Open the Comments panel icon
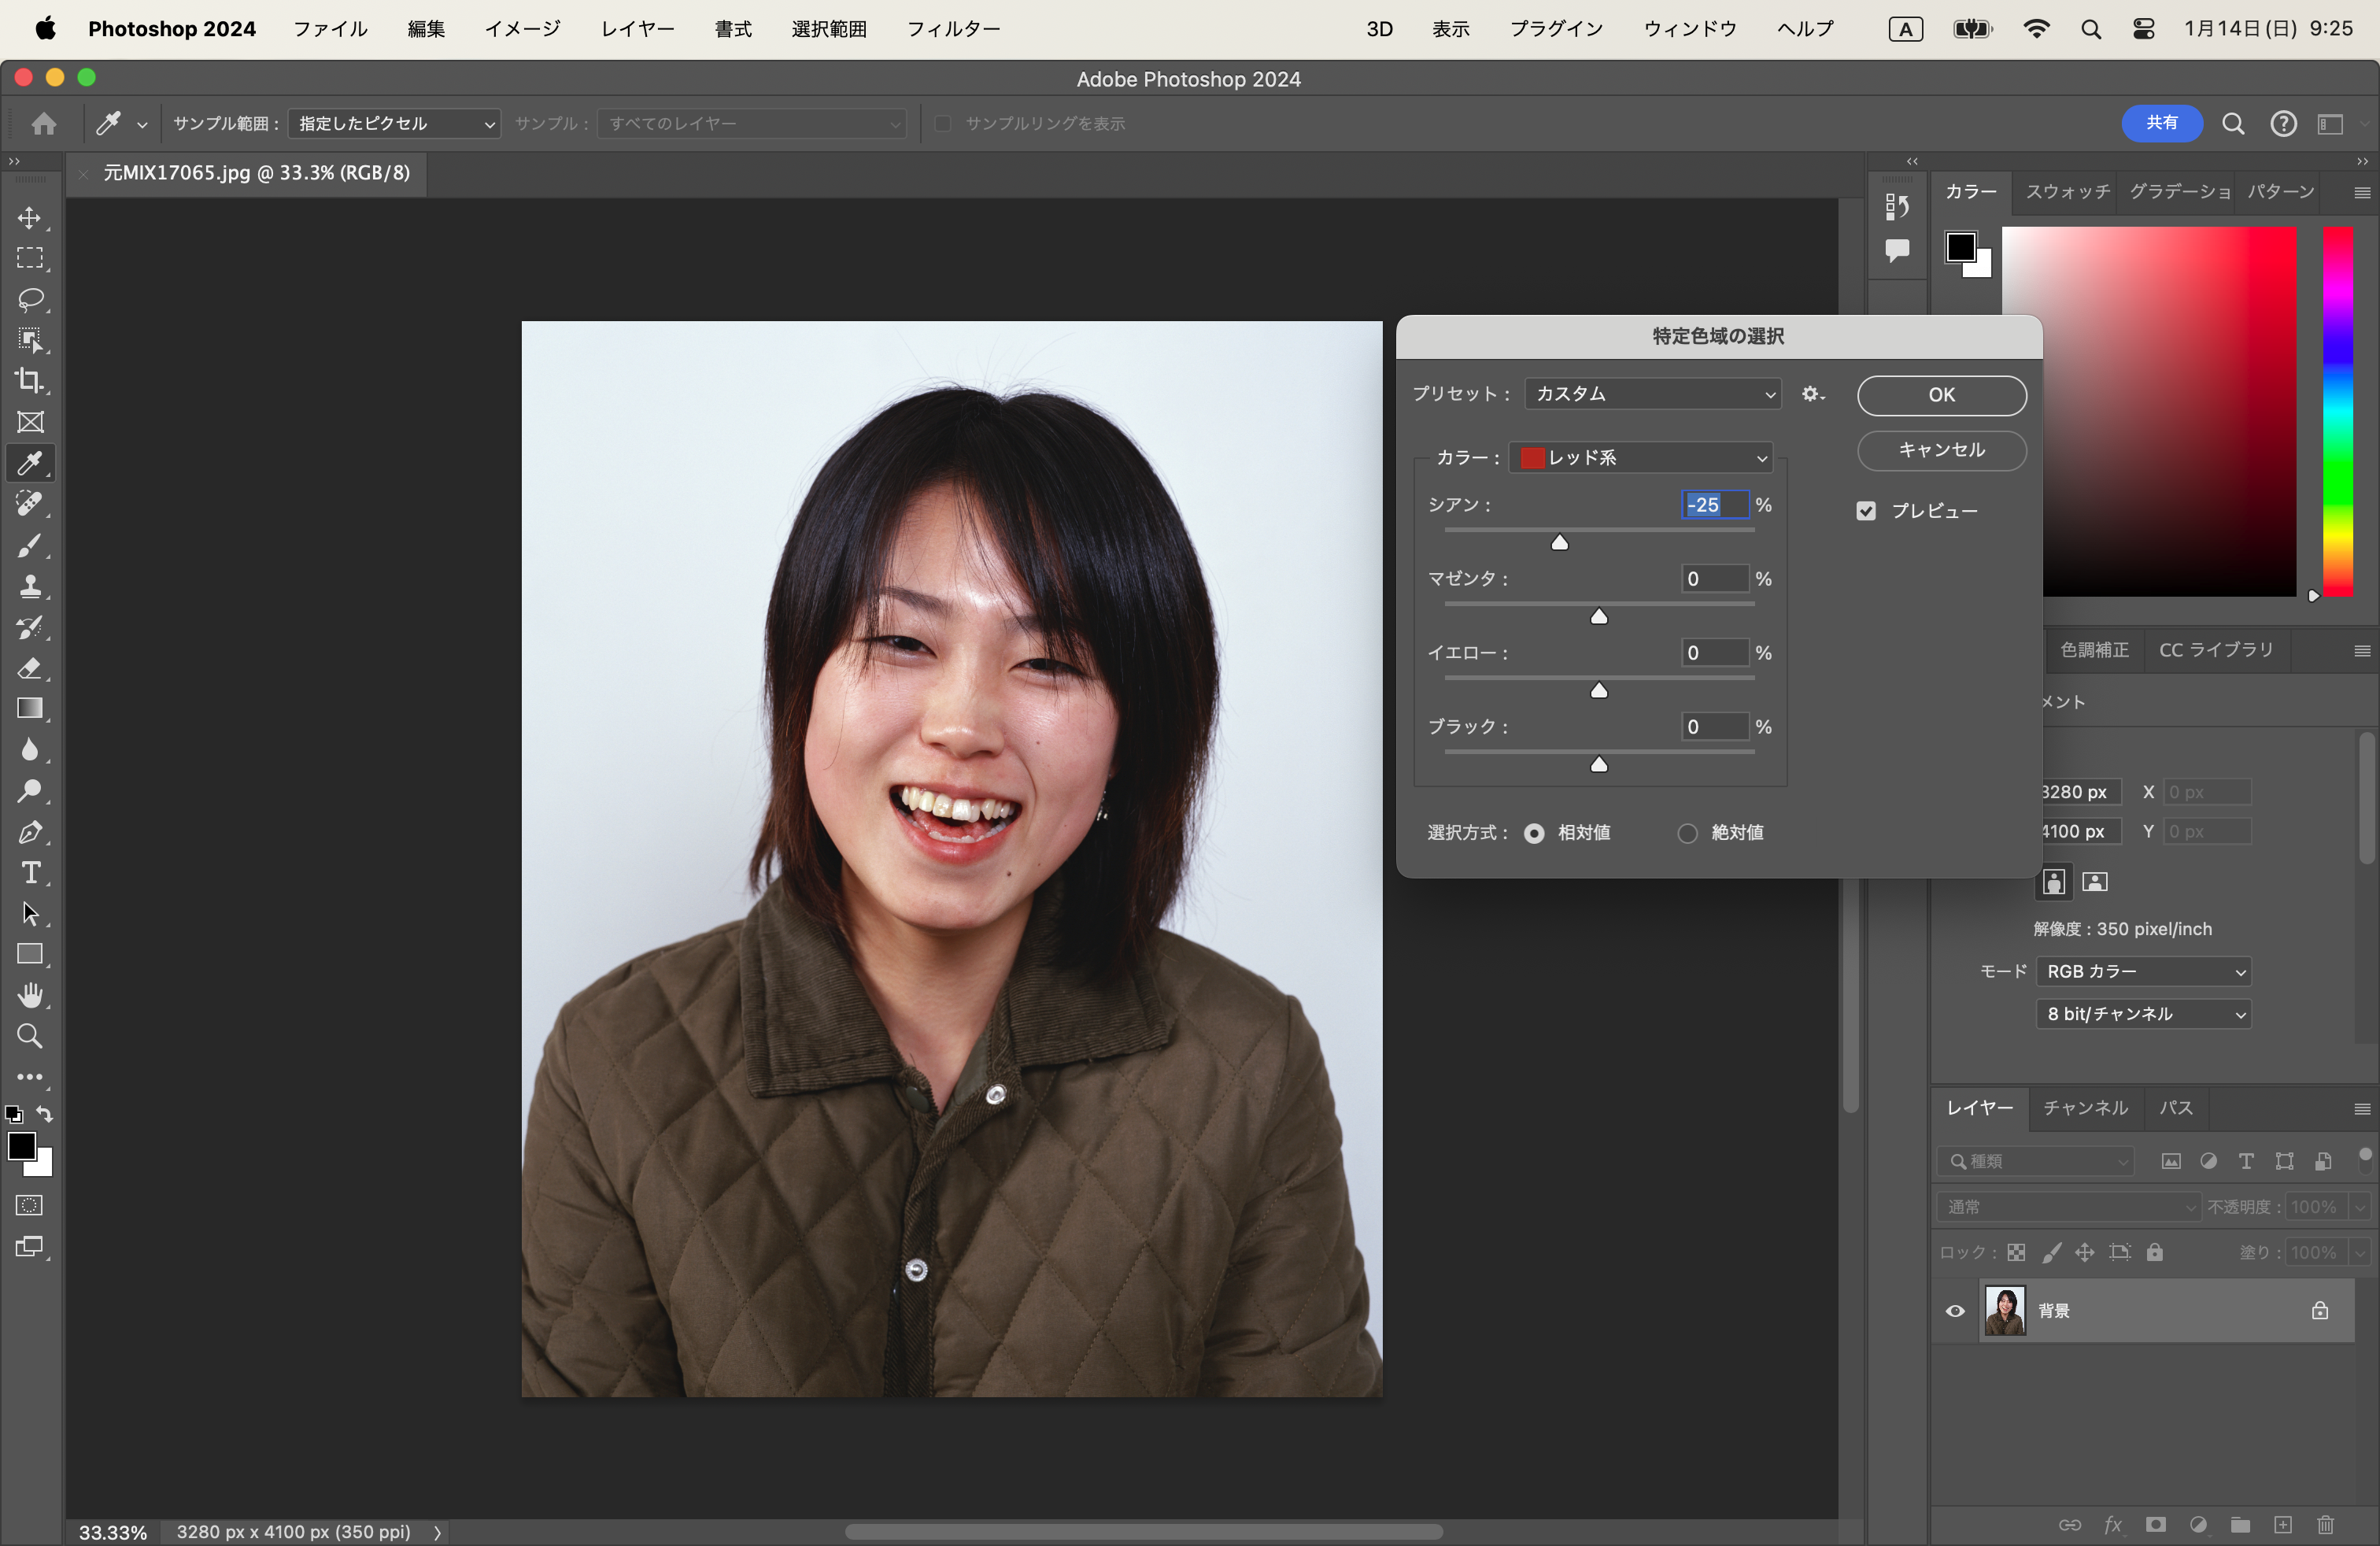Screen dimensions: 2380x1546 point(1897,250)
